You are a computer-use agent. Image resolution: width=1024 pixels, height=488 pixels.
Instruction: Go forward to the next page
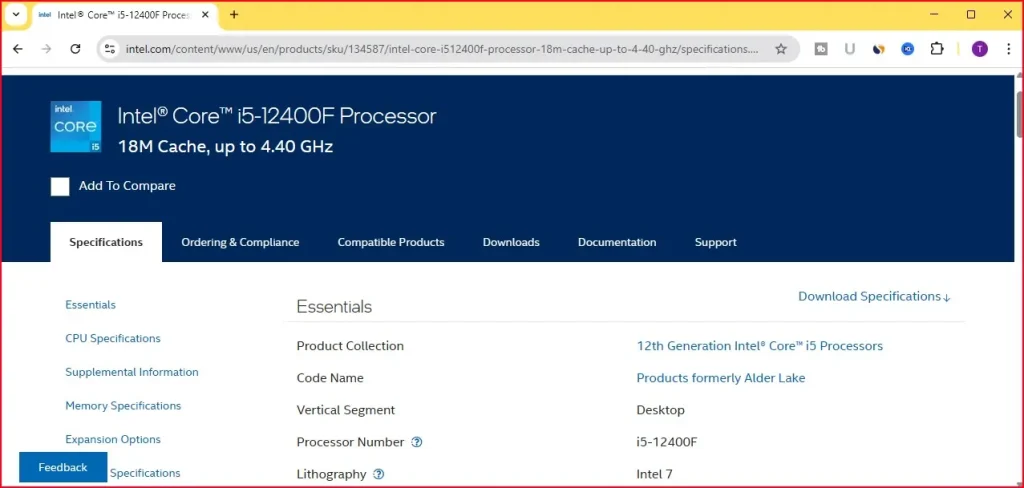click(x=46, y=49)
